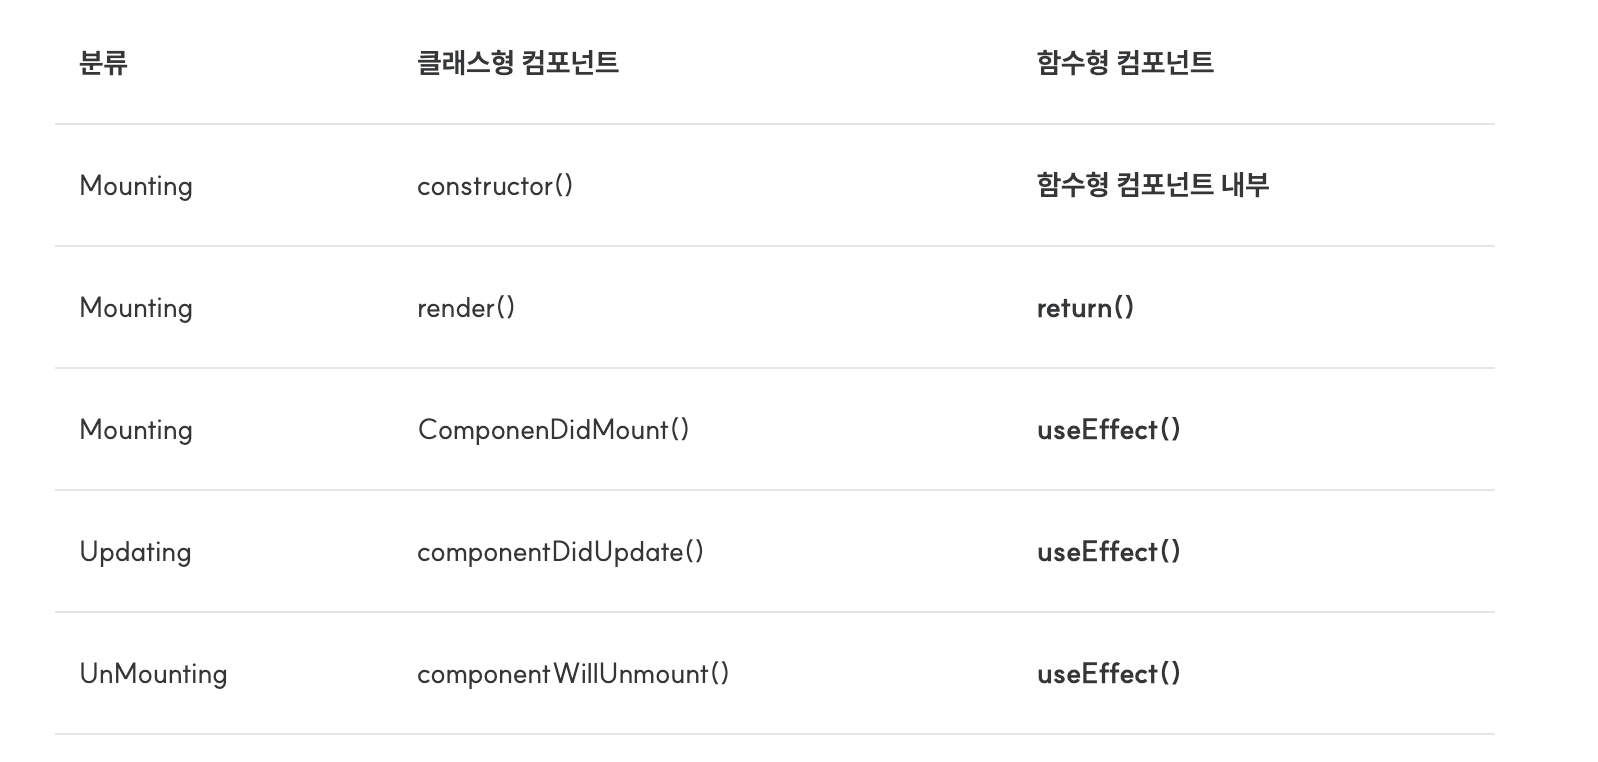The image size is (1598, 762).
Task: Click useEffect() in the Updating row
Action: (1108, 552)
